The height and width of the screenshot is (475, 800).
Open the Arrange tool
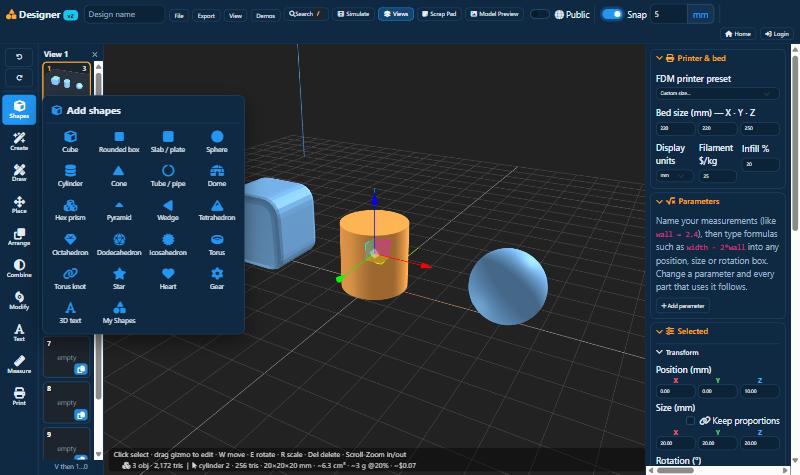click(19, 237)
